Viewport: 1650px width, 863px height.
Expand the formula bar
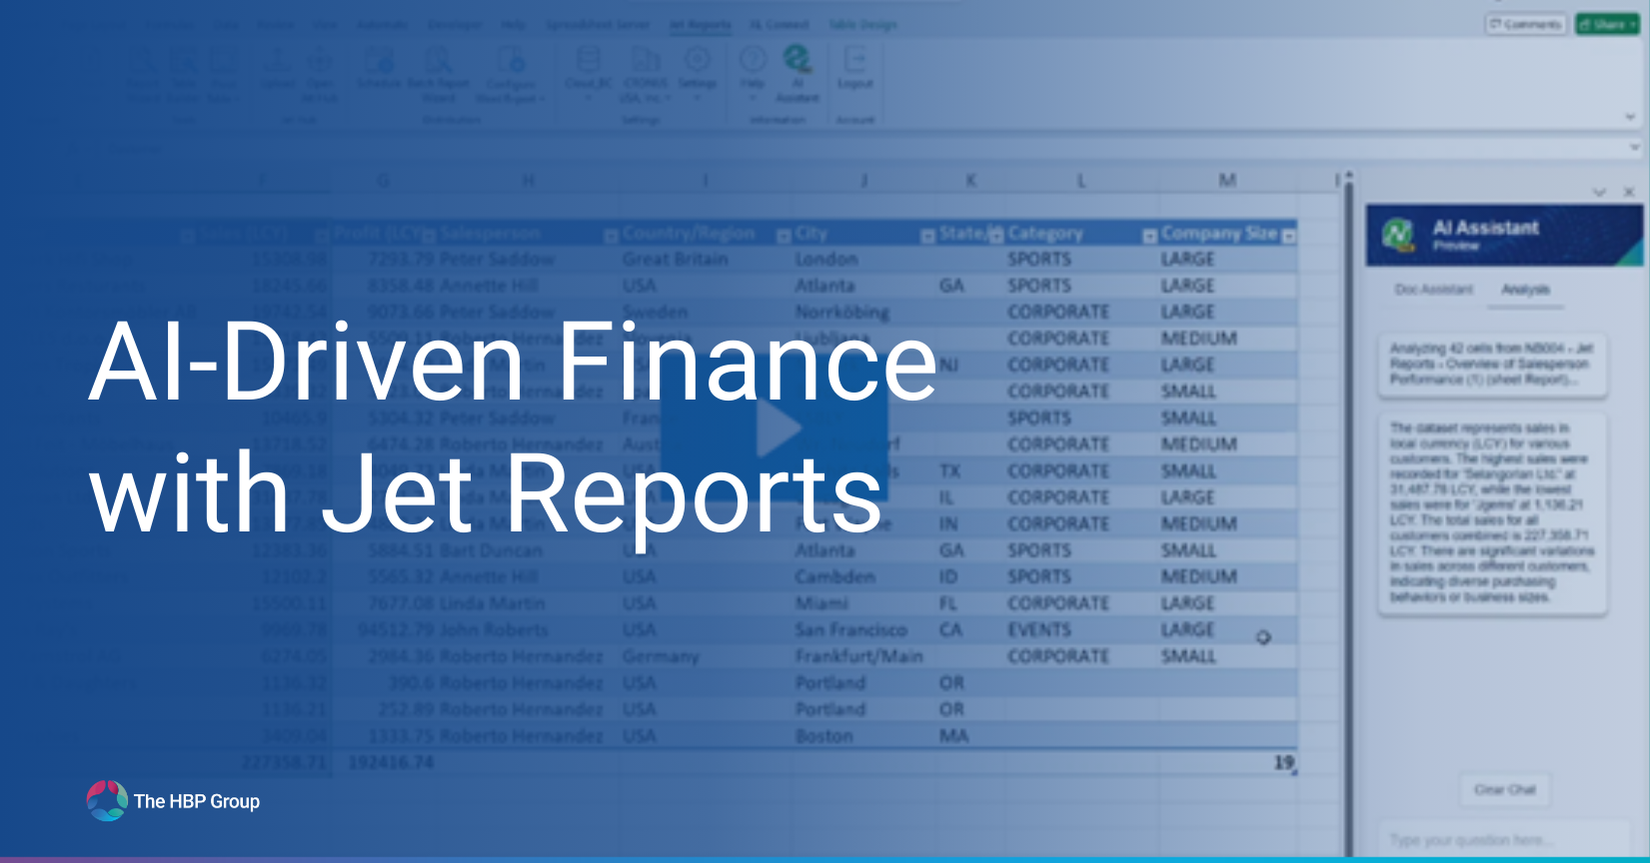point(1635,148)
